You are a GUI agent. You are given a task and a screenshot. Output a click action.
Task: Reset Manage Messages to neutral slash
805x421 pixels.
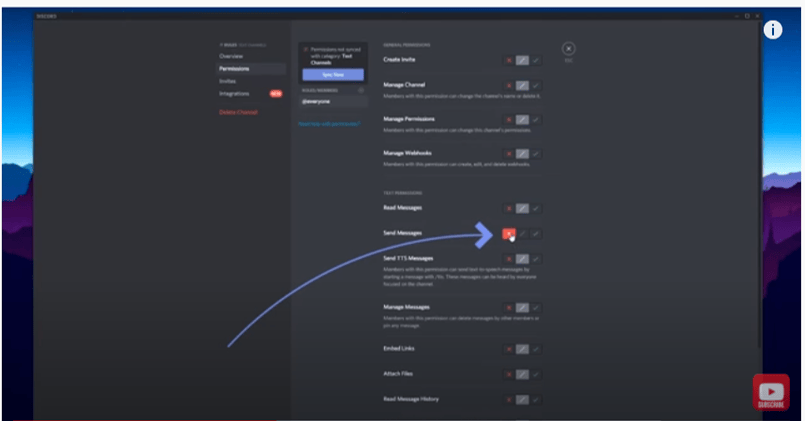(x=522, y=308)
